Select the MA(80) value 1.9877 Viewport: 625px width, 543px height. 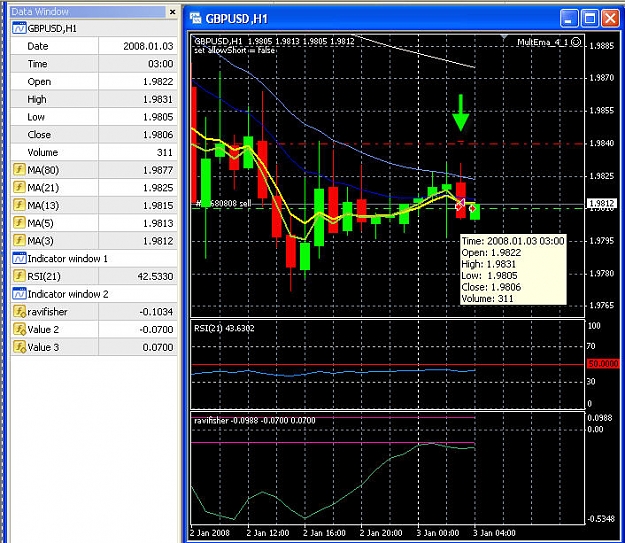point(158,170)
